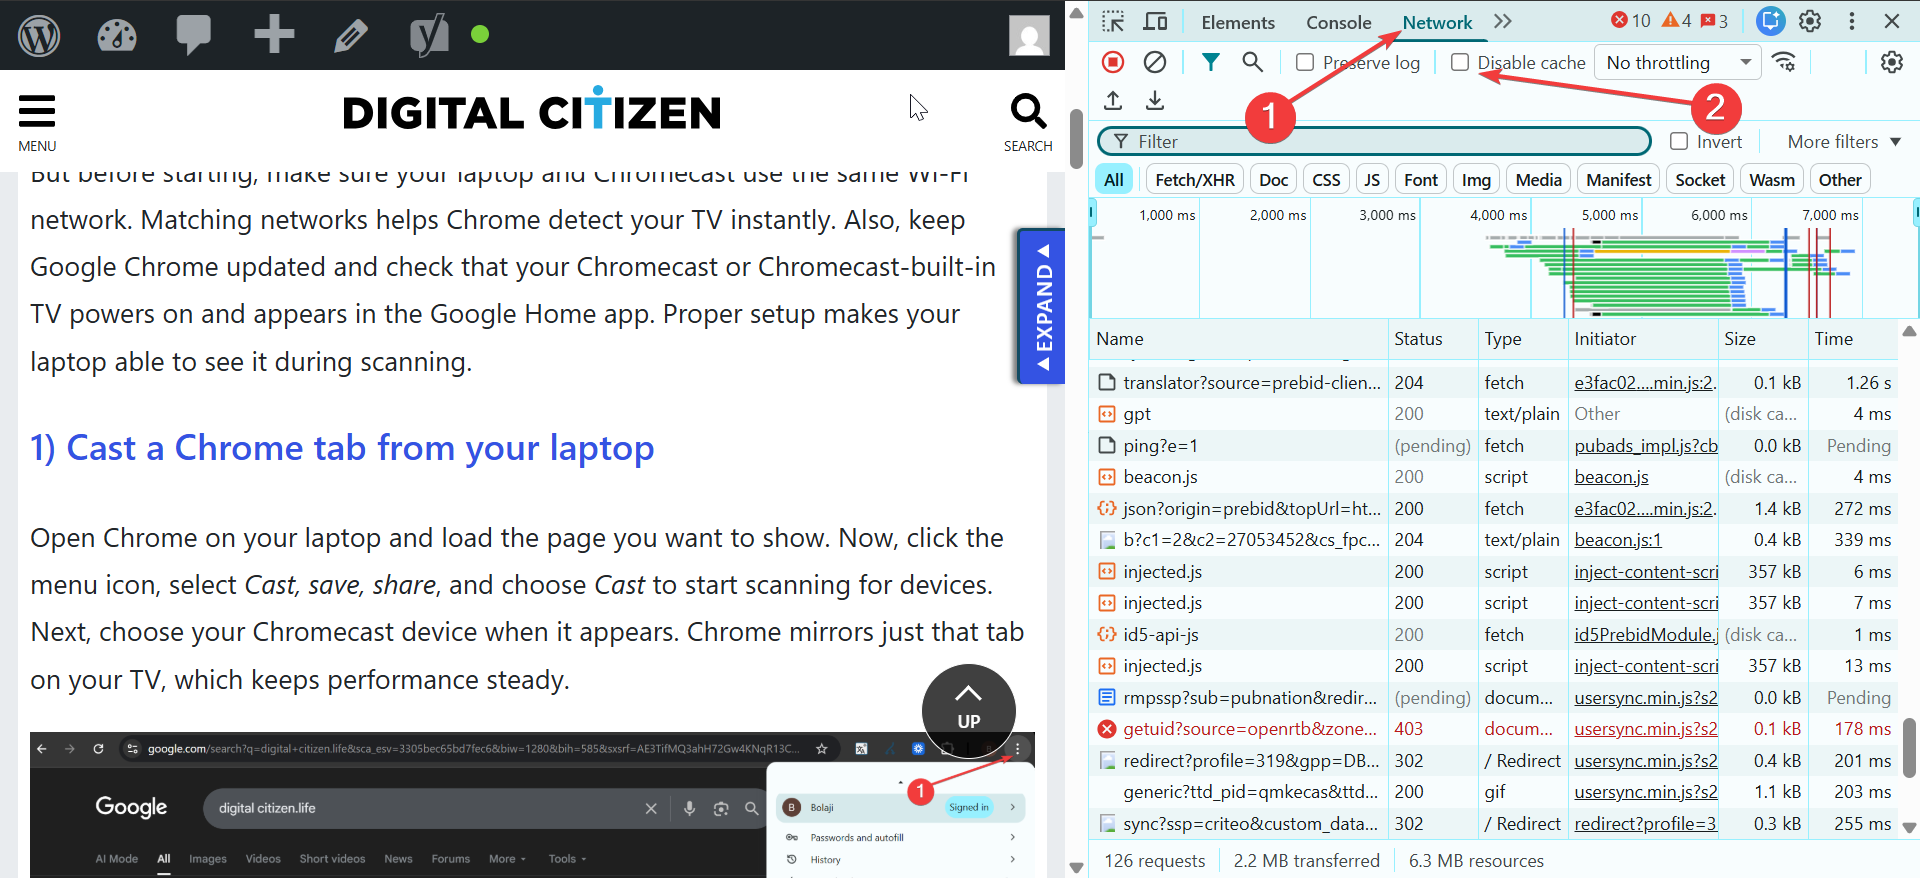Clear the network log

(1155, 62)
